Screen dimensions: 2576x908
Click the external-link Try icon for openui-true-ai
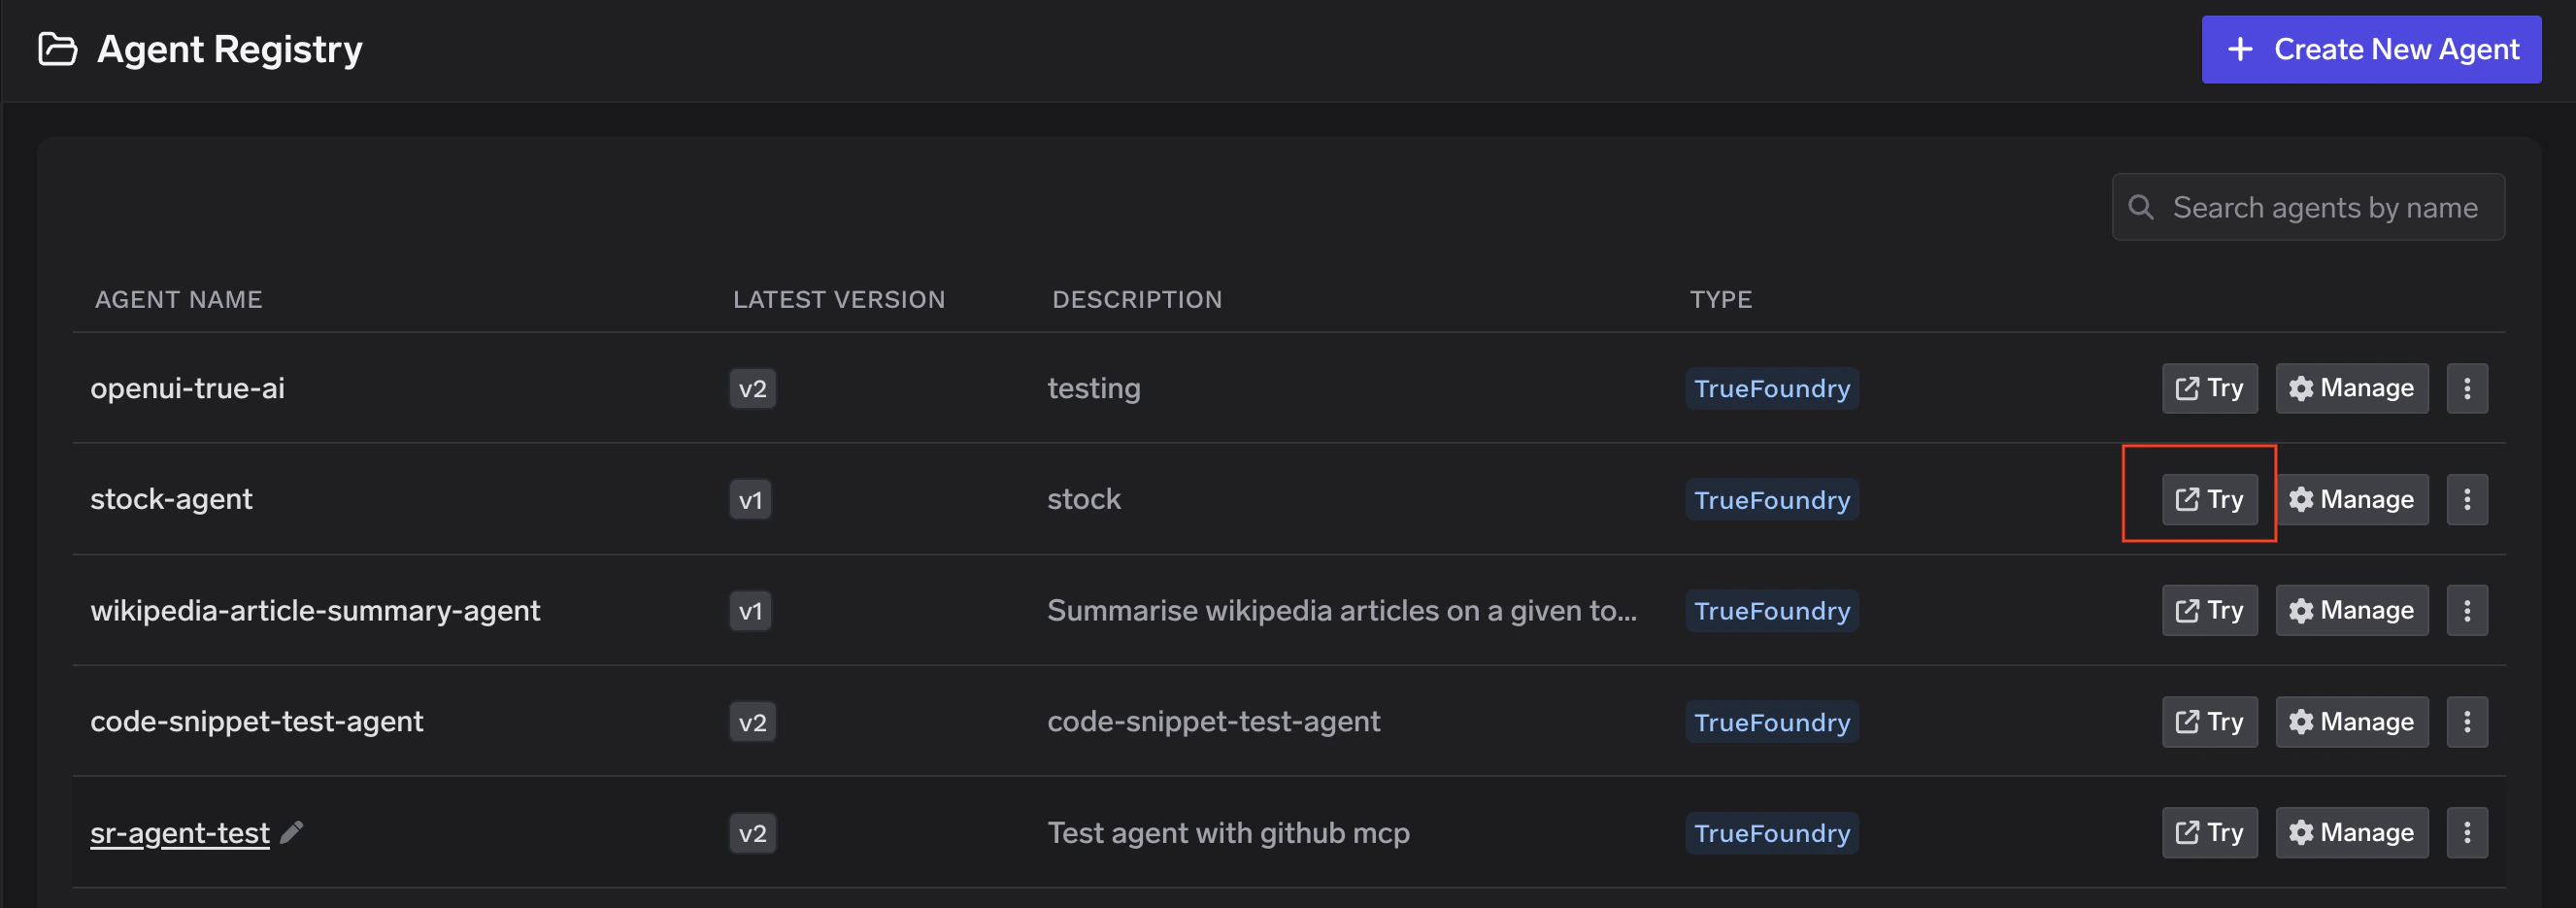tap(2188, 388)
